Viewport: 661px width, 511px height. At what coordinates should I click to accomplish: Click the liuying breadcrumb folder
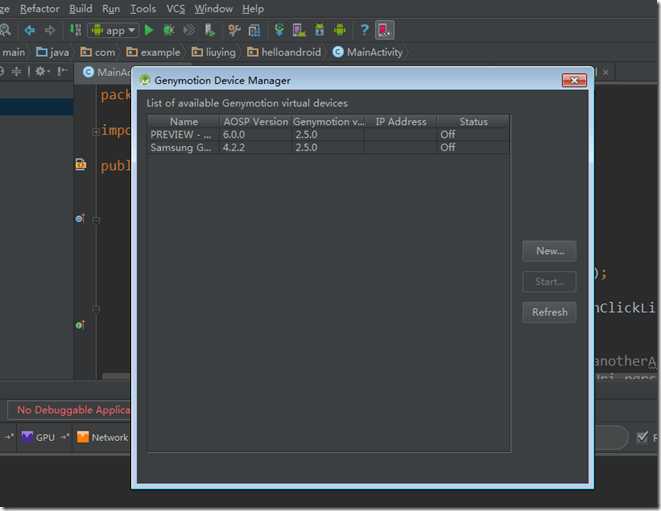[214, 52]
